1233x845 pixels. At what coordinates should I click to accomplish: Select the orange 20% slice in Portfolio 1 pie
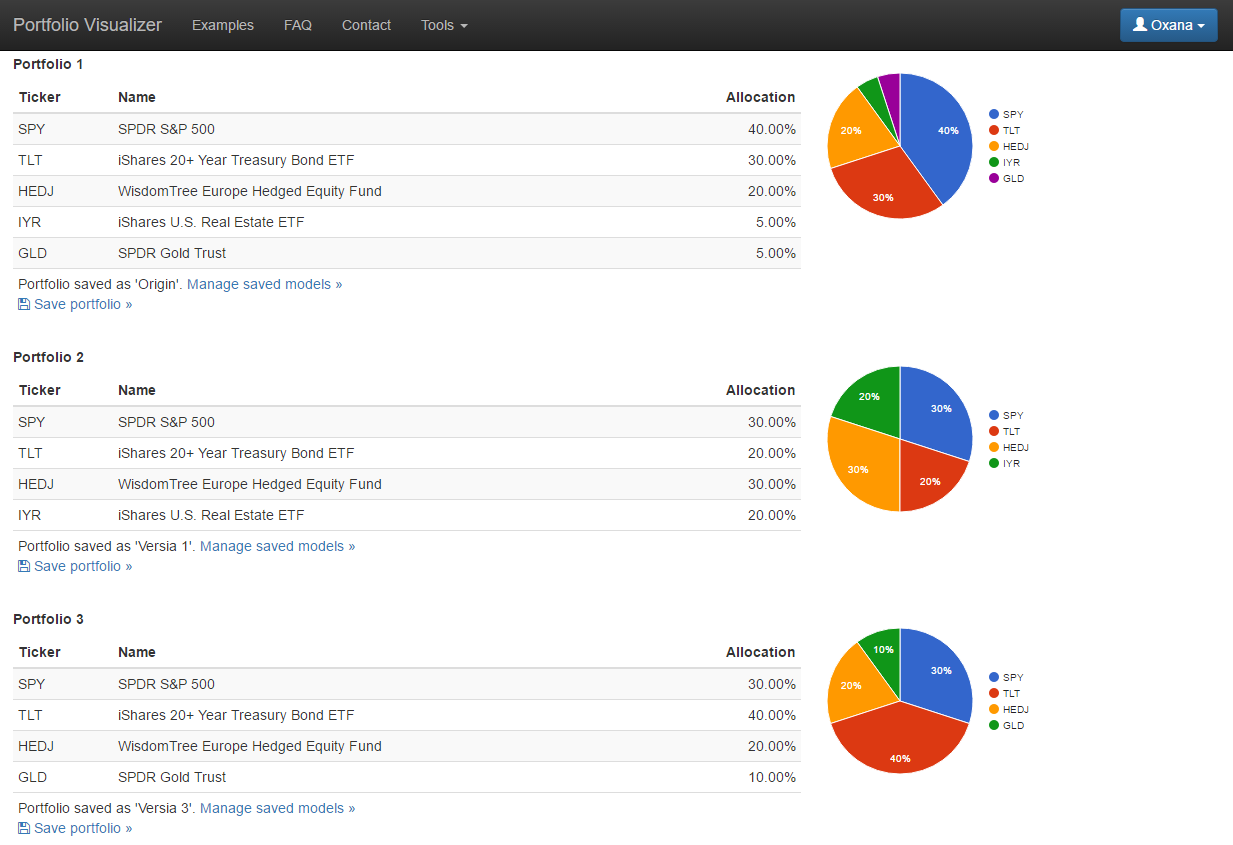[855, 130]
